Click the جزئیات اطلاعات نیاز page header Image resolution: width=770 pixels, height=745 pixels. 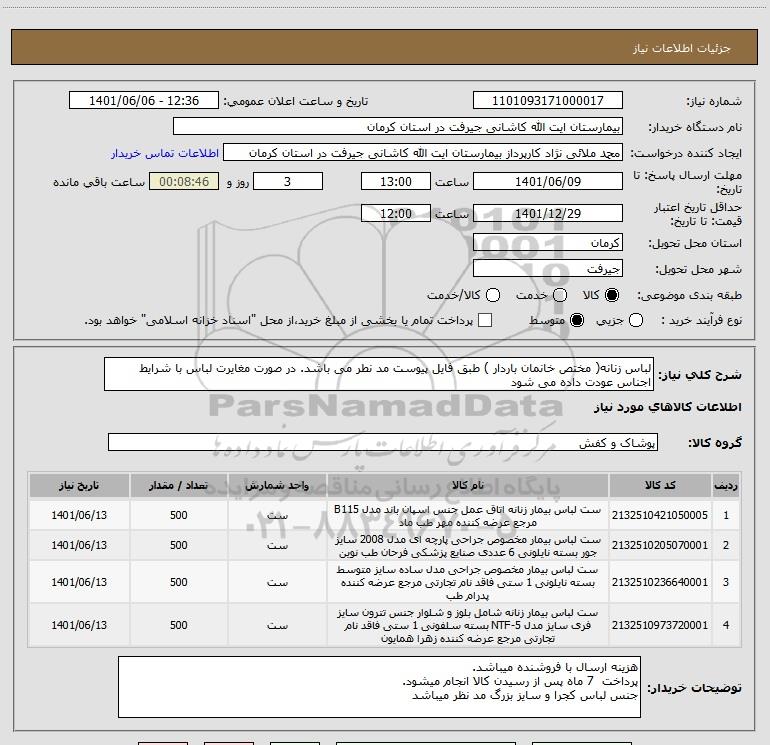[x=682, y=48]
